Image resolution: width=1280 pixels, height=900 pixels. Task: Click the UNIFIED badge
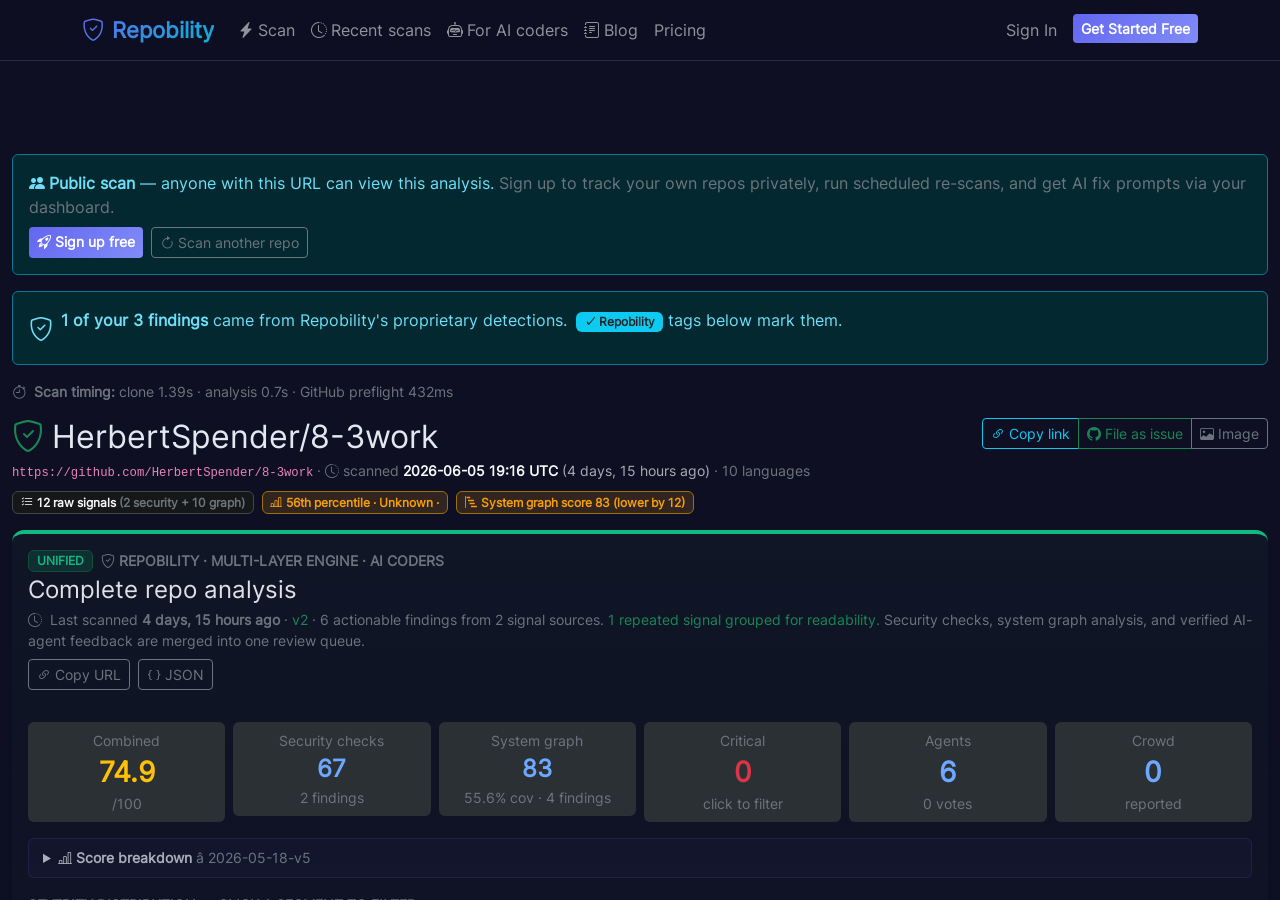pos(60,561)
